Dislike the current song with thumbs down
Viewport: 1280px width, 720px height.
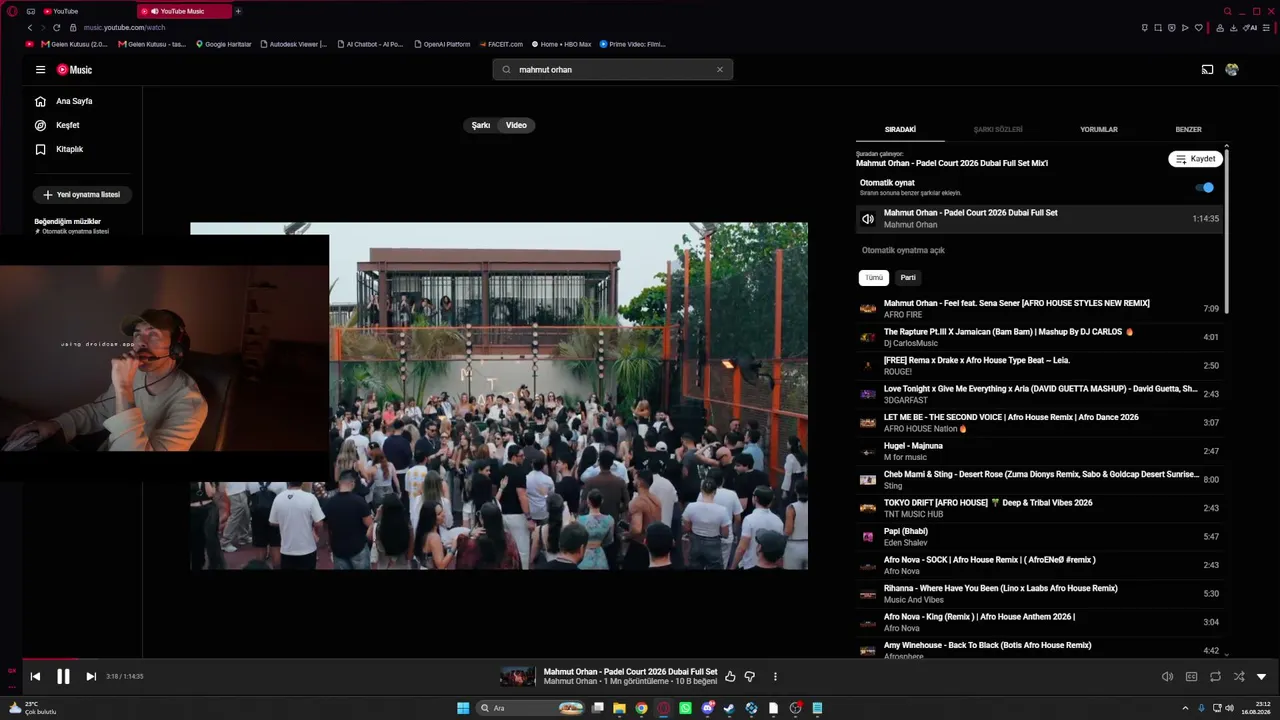[x=750, y=677]
